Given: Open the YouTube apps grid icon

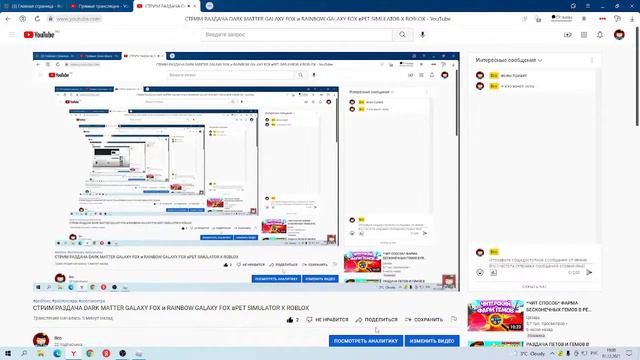Looking at the screenshot, I should [584, 35].
